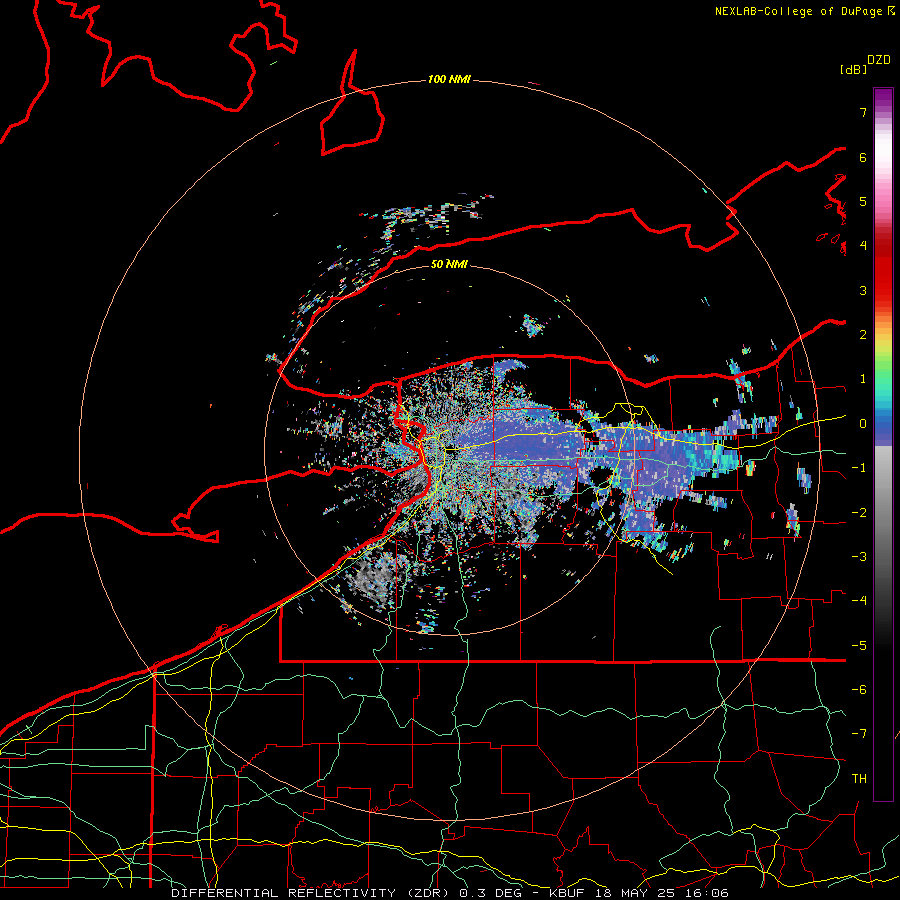Click the 7 value on the color scale

tap(863, 112)
